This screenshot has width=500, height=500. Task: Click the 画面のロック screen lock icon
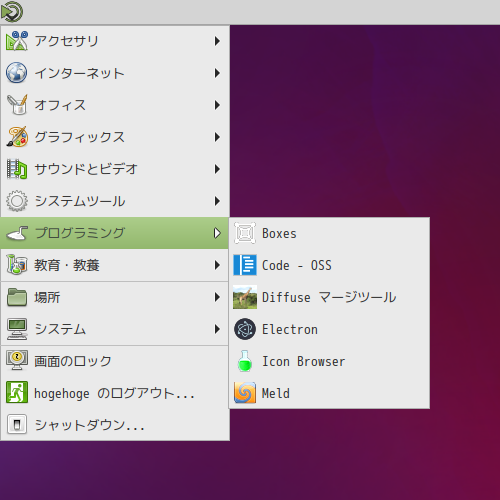coord(17,361)
